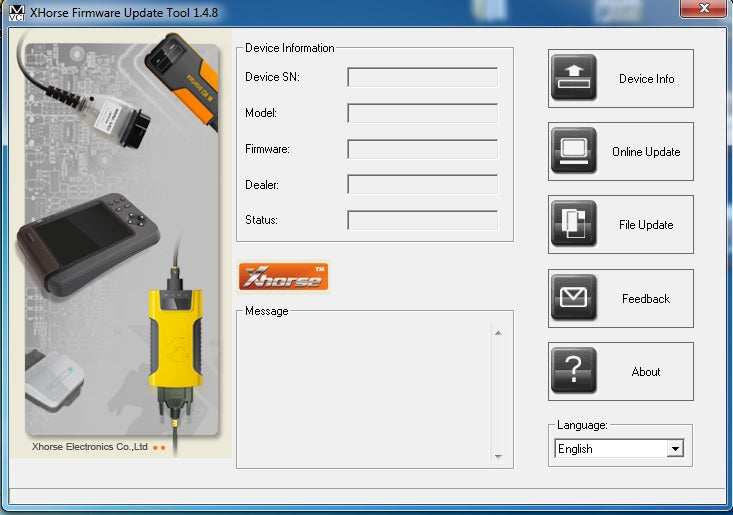733x515 pixels.
Task: Click the MVCI title bar app icon
Action: [16, 13]
